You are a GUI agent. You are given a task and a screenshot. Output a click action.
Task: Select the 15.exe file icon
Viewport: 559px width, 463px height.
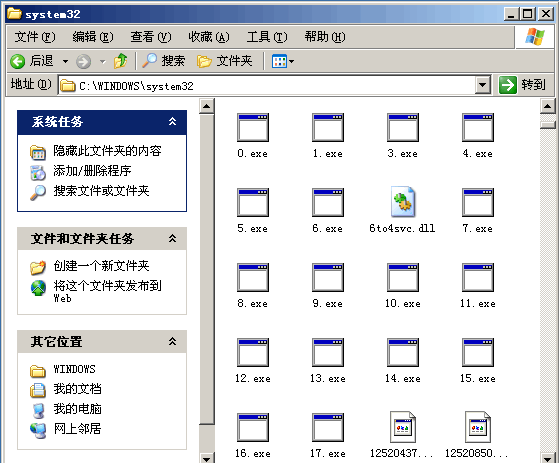(x=478, y=353)
